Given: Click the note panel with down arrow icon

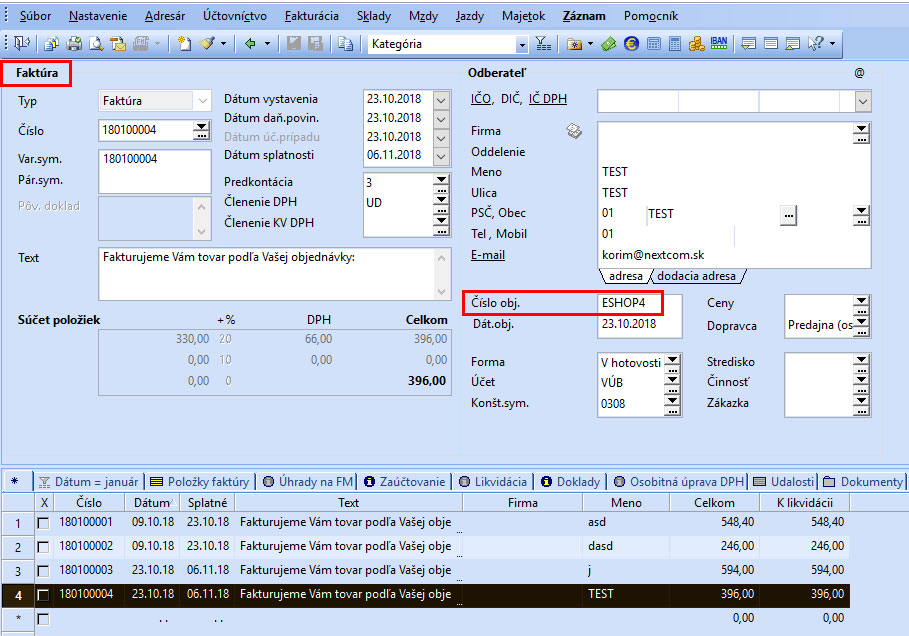Looking at the screenshot, I should (748, 43).
